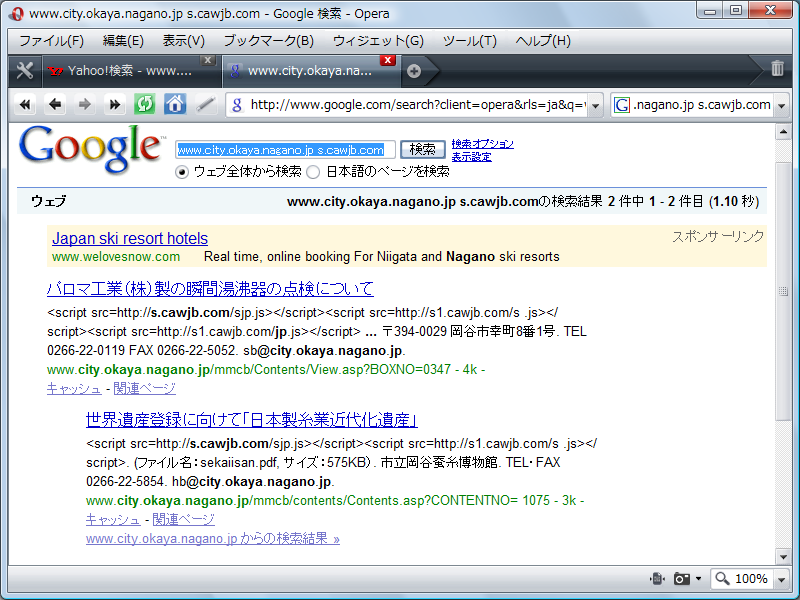
Task: Open the ファイル(F) menu
Action: (52, 41)
